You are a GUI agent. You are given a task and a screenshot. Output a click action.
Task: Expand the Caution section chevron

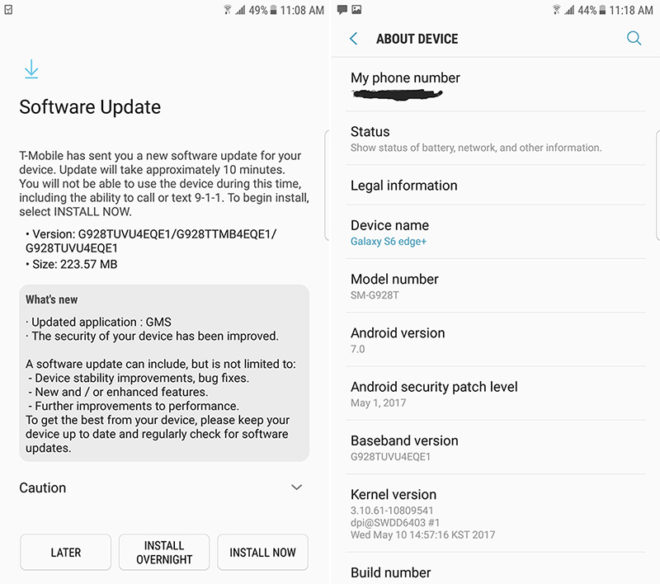click(x=296, y=487)
